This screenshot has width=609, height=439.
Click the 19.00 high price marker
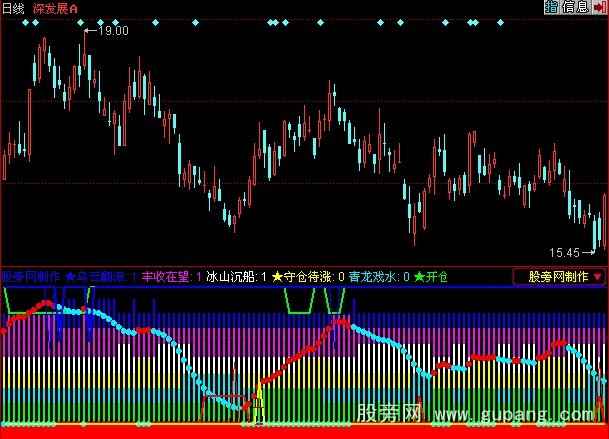pyautogui.click(x=113, y=31)
